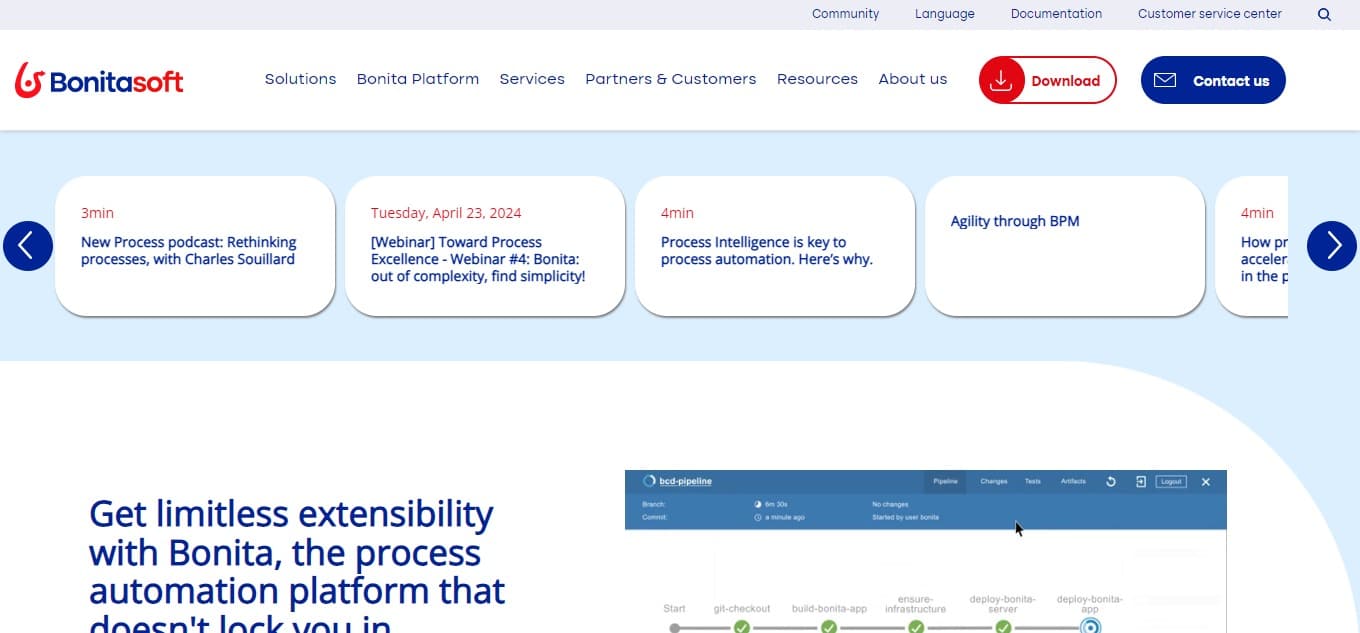Viewport: 1360px width, 633px height.
Task: Expand the Language menu
Action: 944,14
